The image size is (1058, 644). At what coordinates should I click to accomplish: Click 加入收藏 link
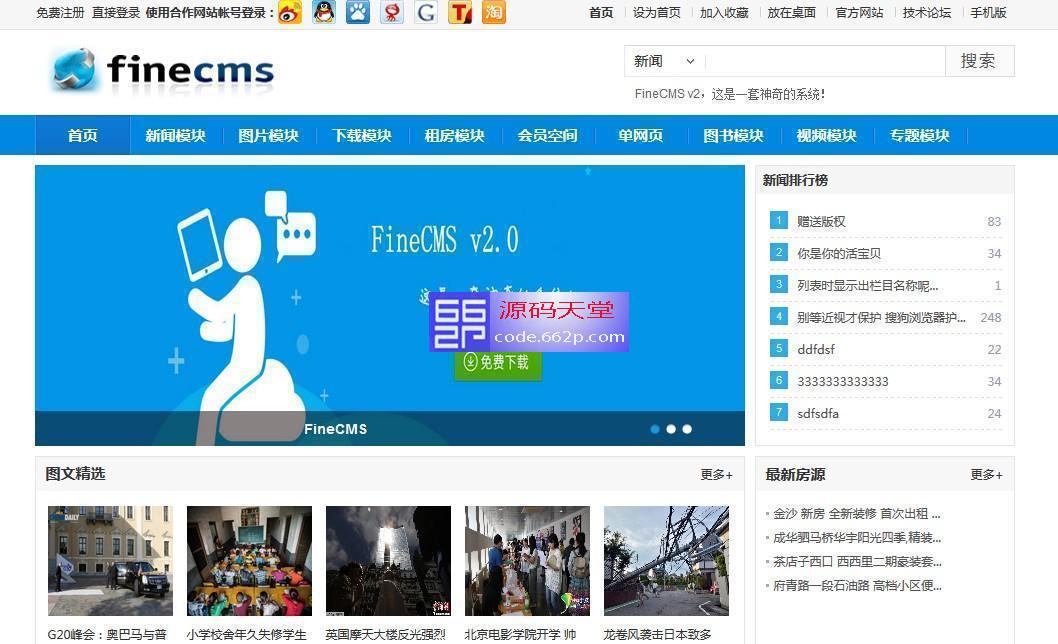point(724,12)
